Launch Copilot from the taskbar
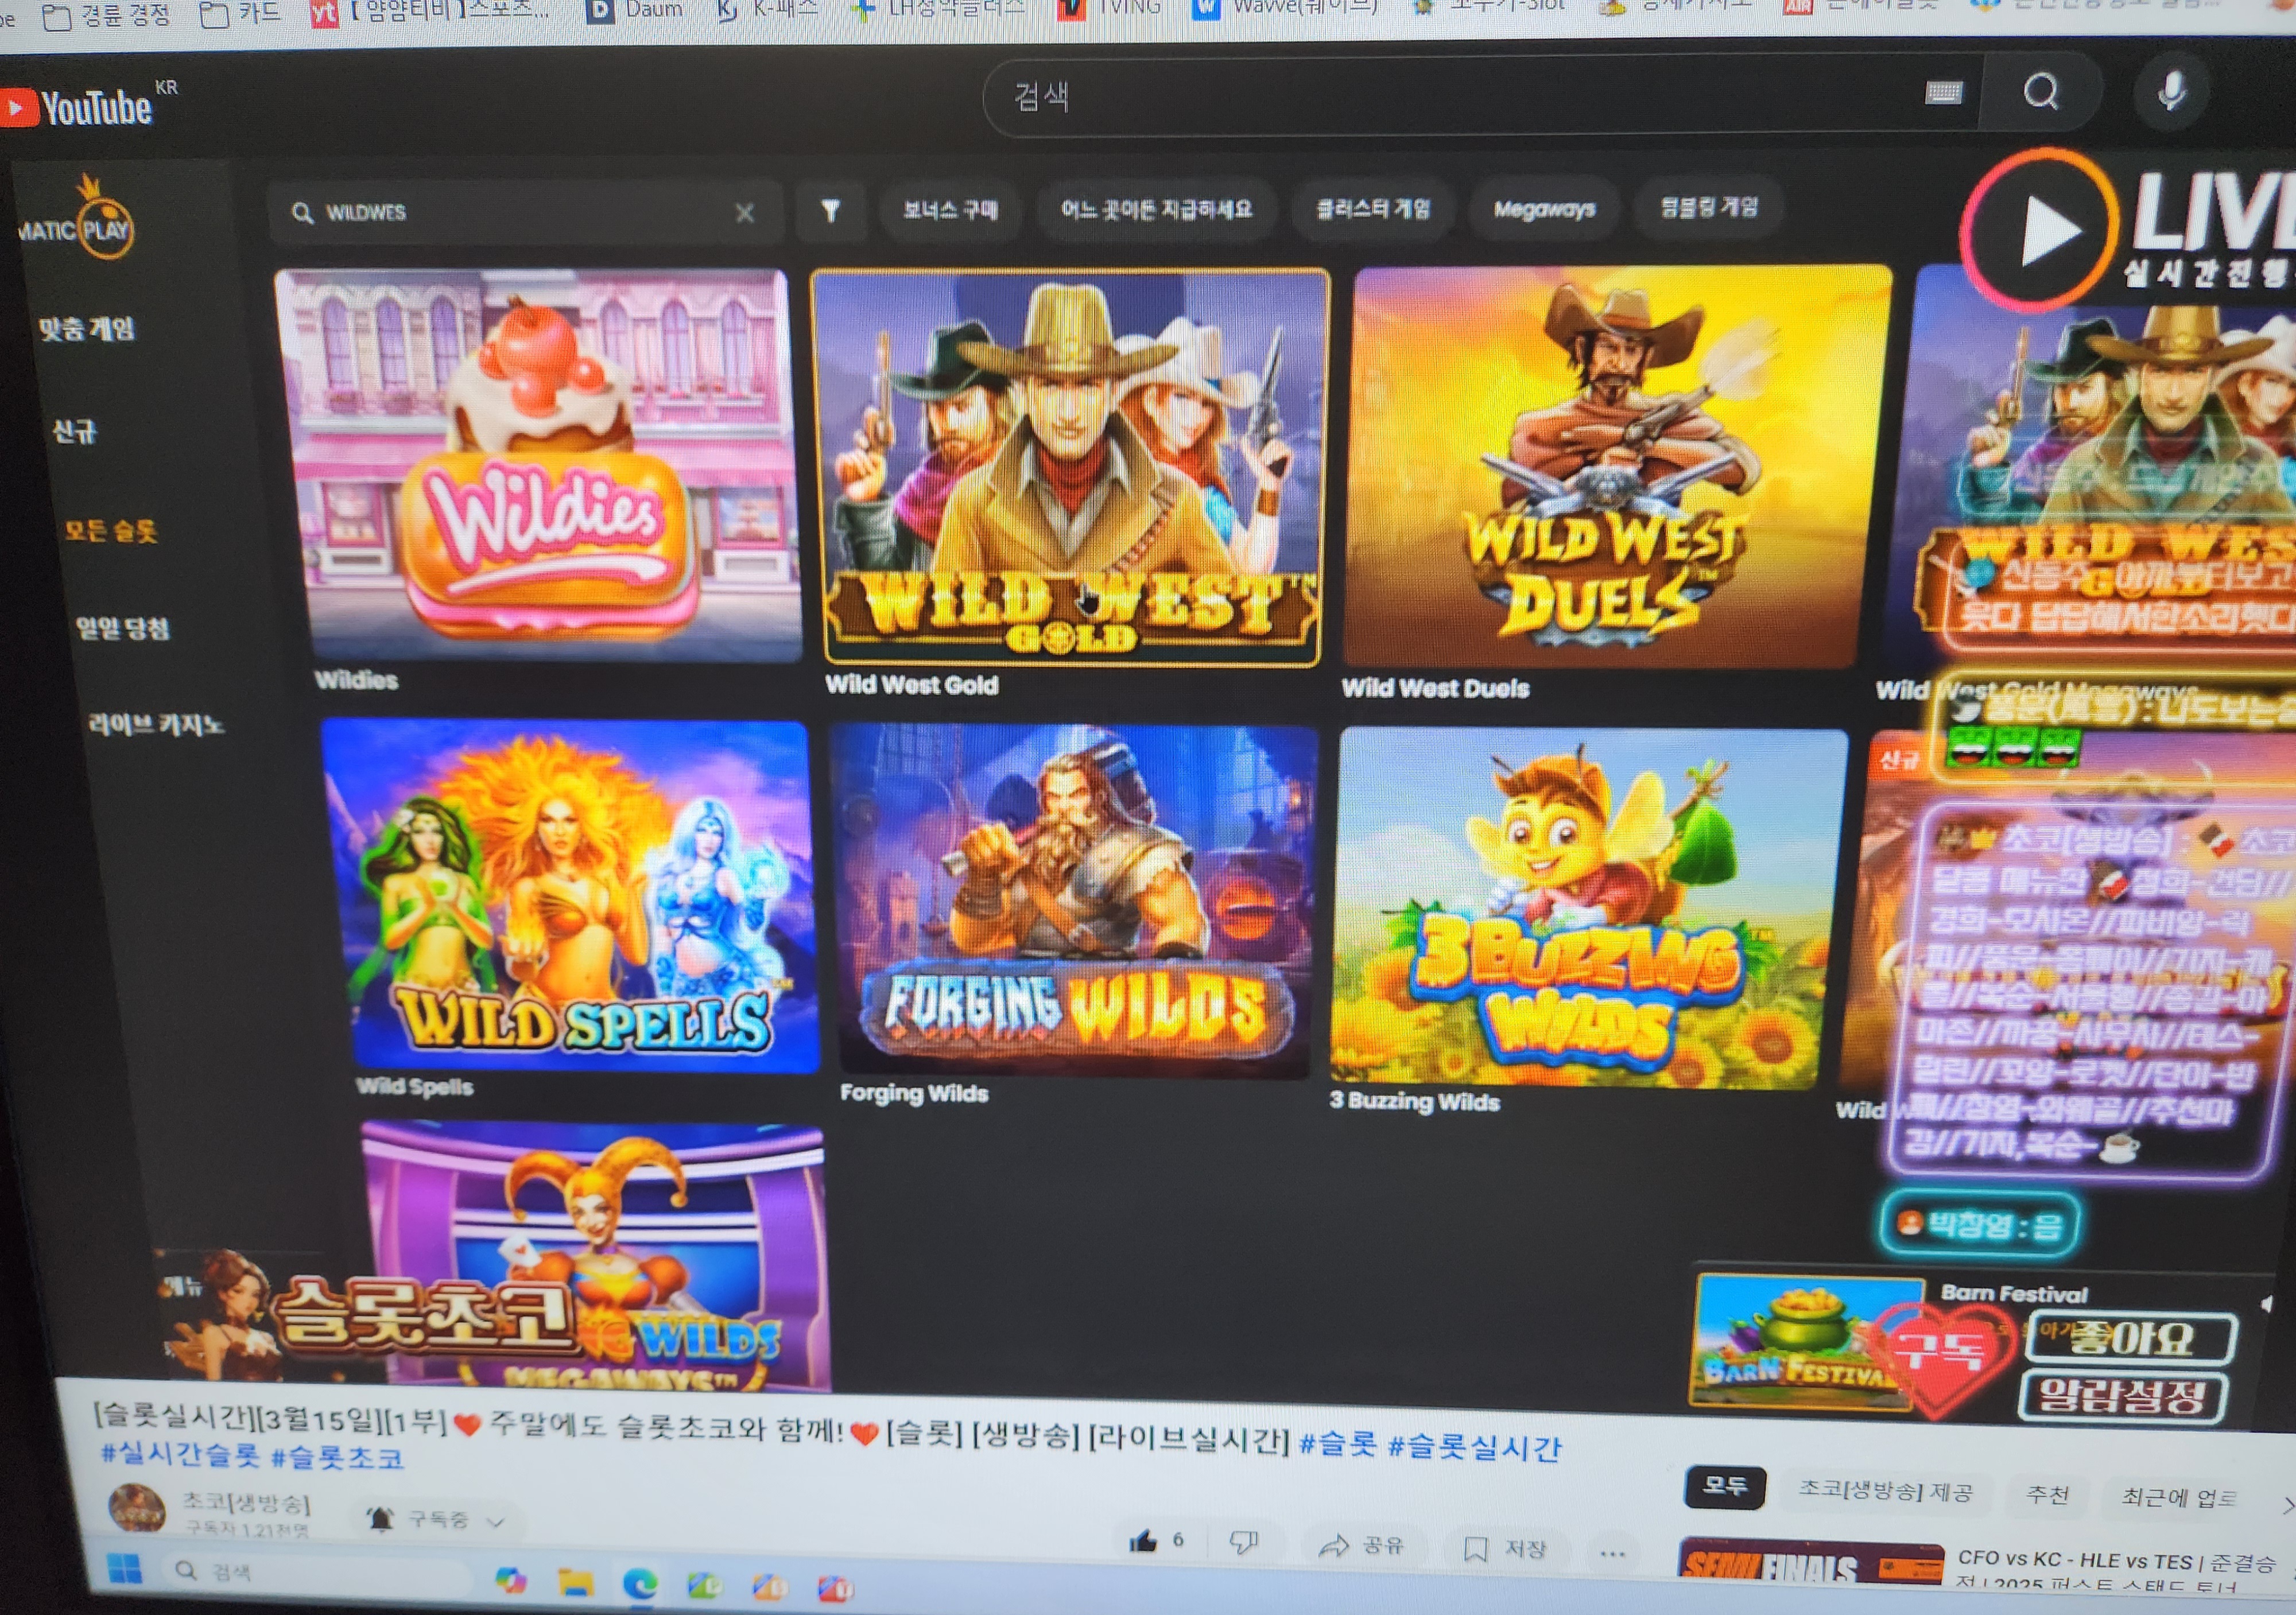Image resolution: width=2296 pixels, height=1615 pixels. pyautogui.click(x=511, y=1580)
